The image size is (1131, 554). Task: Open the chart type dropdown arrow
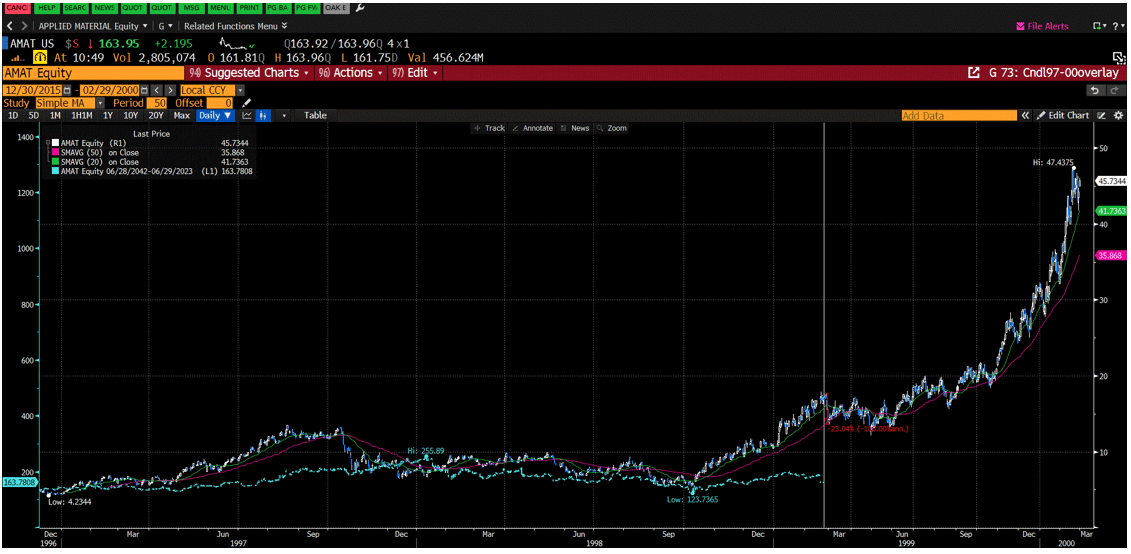[285, 115]
